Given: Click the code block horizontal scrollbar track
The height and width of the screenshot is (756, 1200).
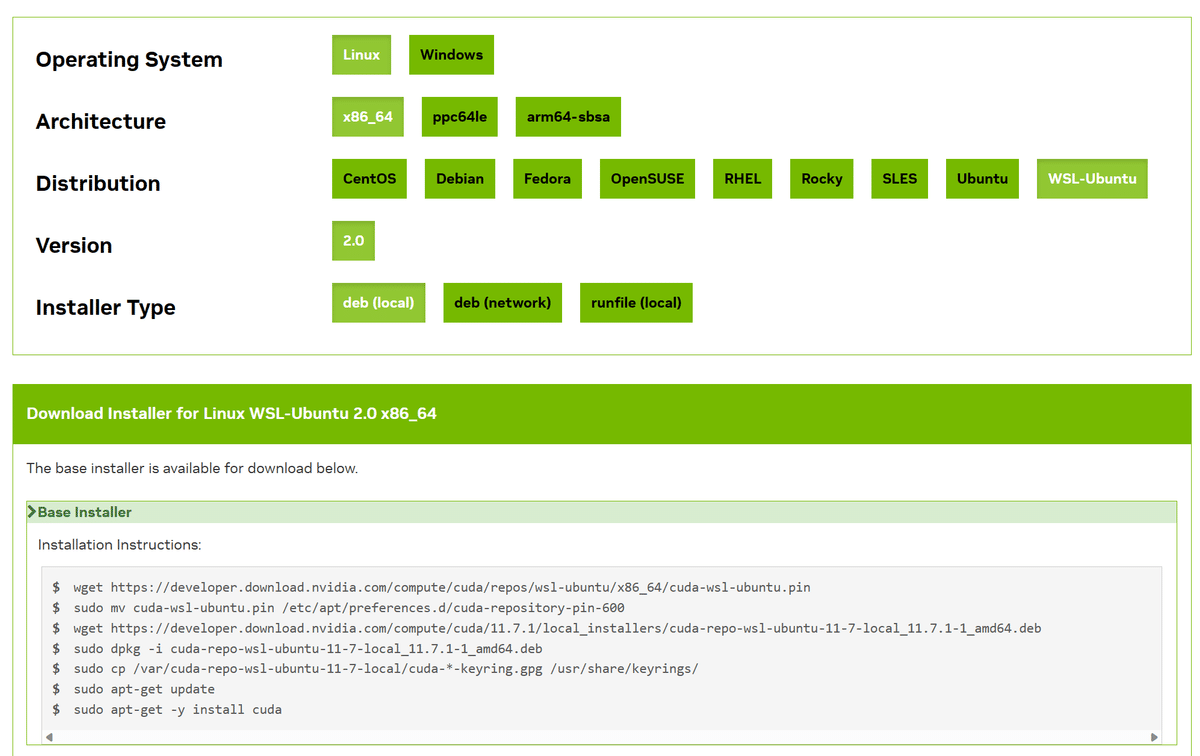Looking at the screenshot, I should tap(601, 737).
